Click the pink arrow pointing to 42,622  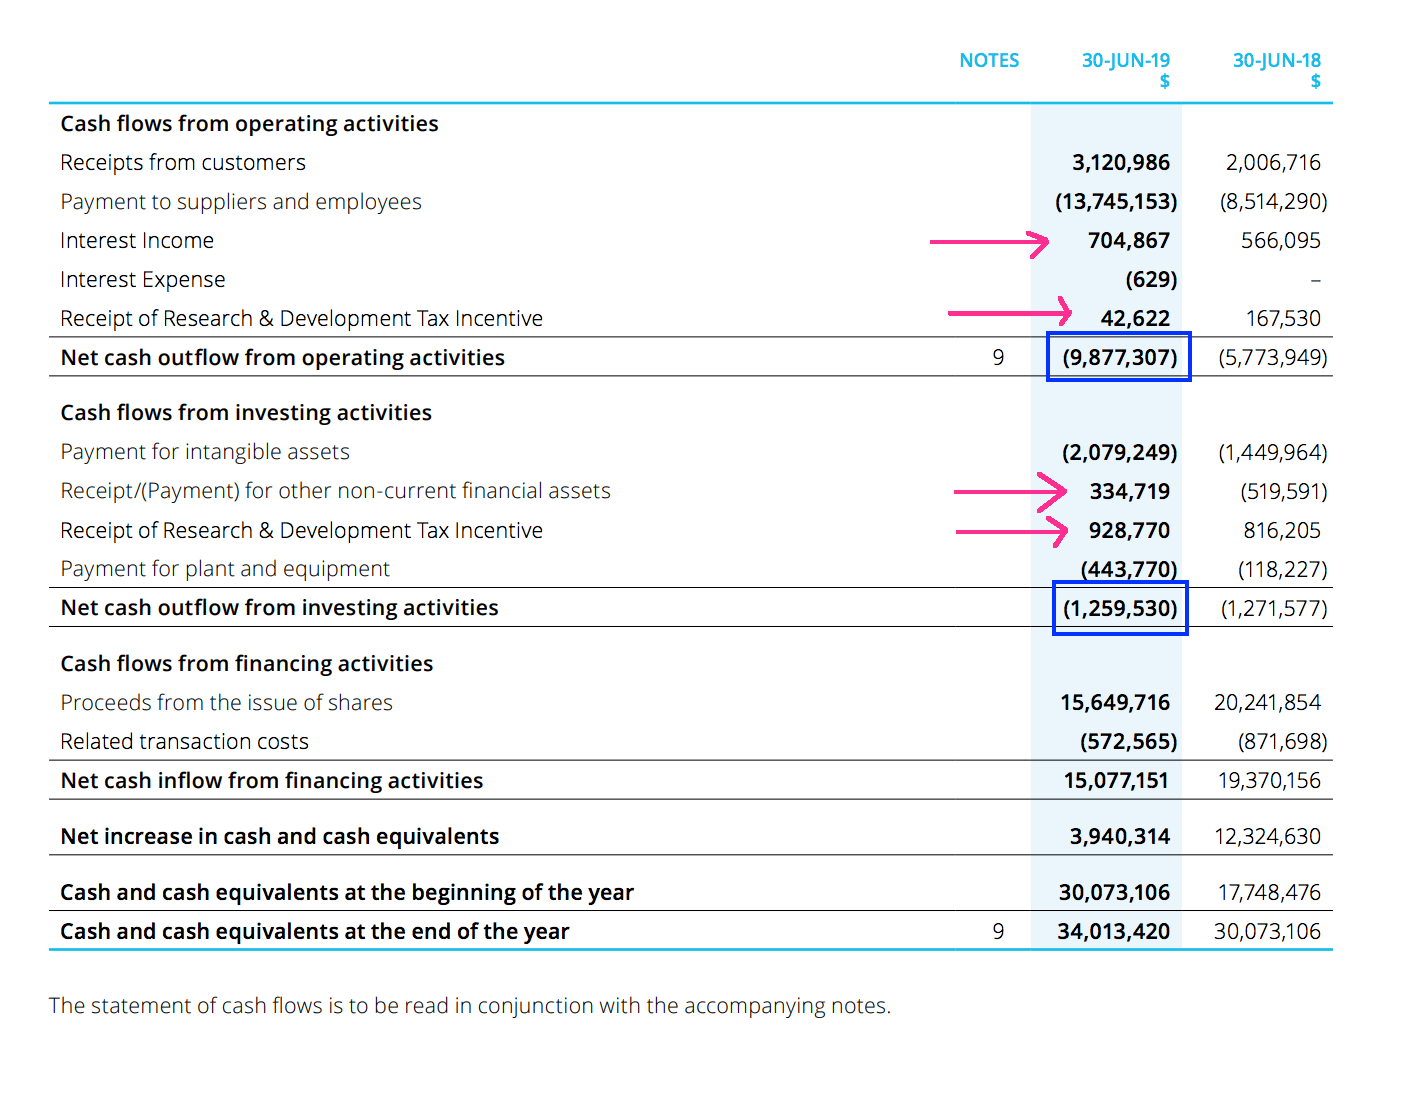tap(1009, 313)
